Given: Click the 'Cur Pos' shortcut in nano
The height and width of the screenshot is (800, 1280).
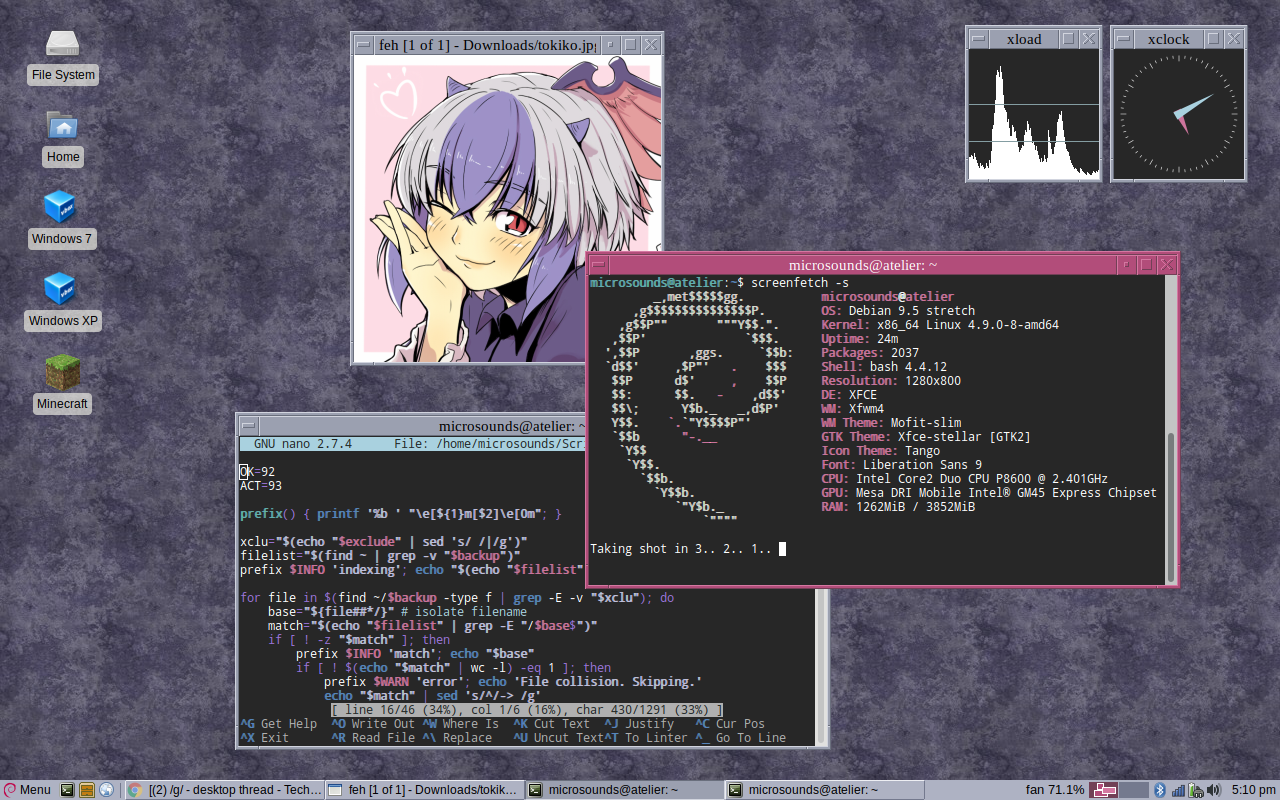Looking at the screenshot, I should click(730, 724).
